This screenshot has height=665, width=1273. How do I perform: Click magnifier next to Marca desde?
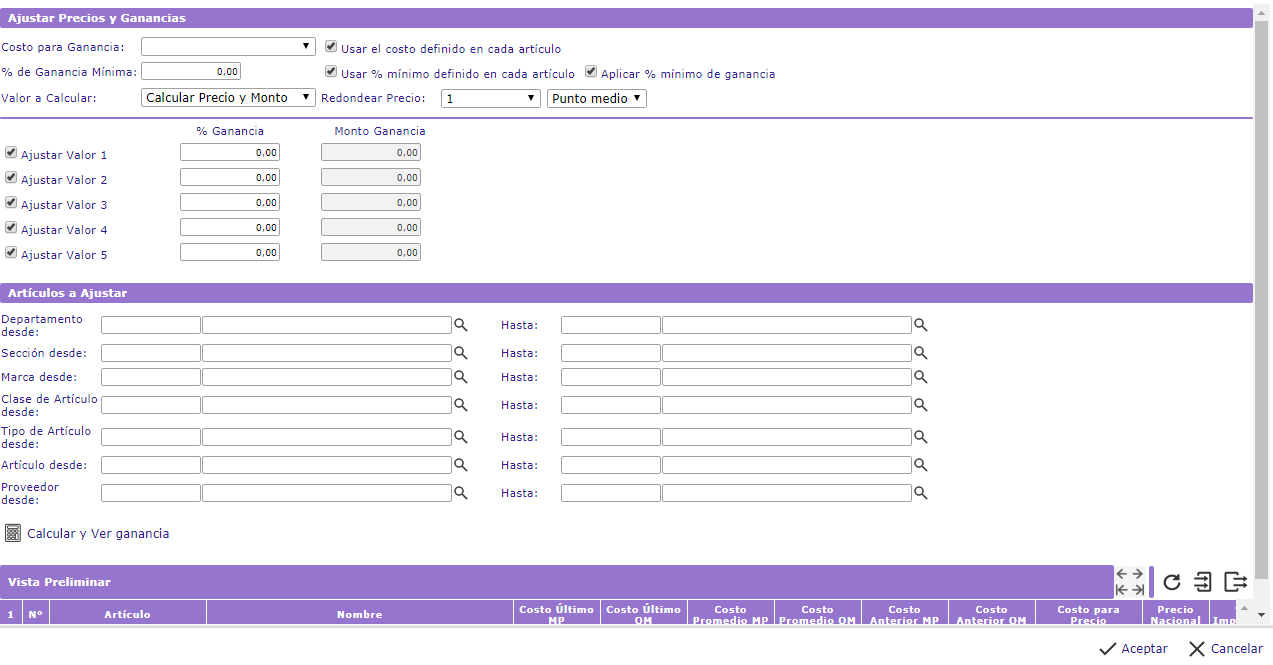[461, 377]
